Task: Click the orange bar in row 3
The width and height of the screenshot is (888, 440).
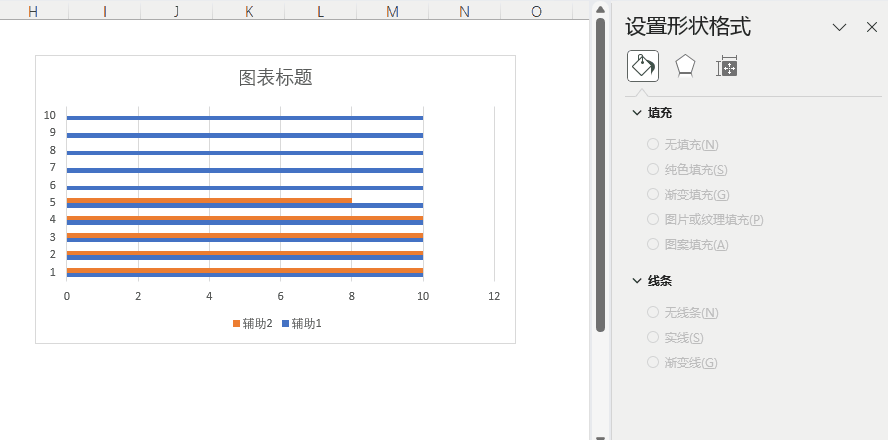Action: pyautogui.click(x=245, y=236)
